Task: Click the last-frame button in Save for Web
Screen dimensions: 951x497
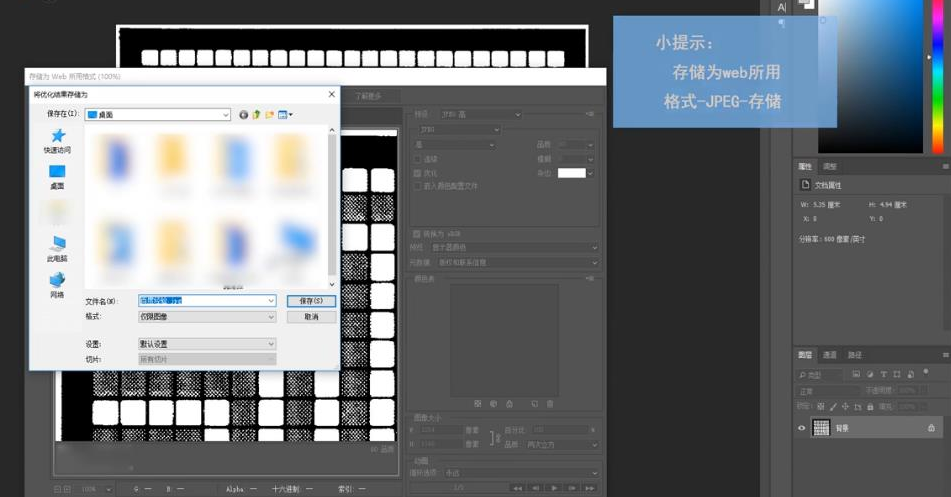Action: pyautogui.click(x=590, y=488)
